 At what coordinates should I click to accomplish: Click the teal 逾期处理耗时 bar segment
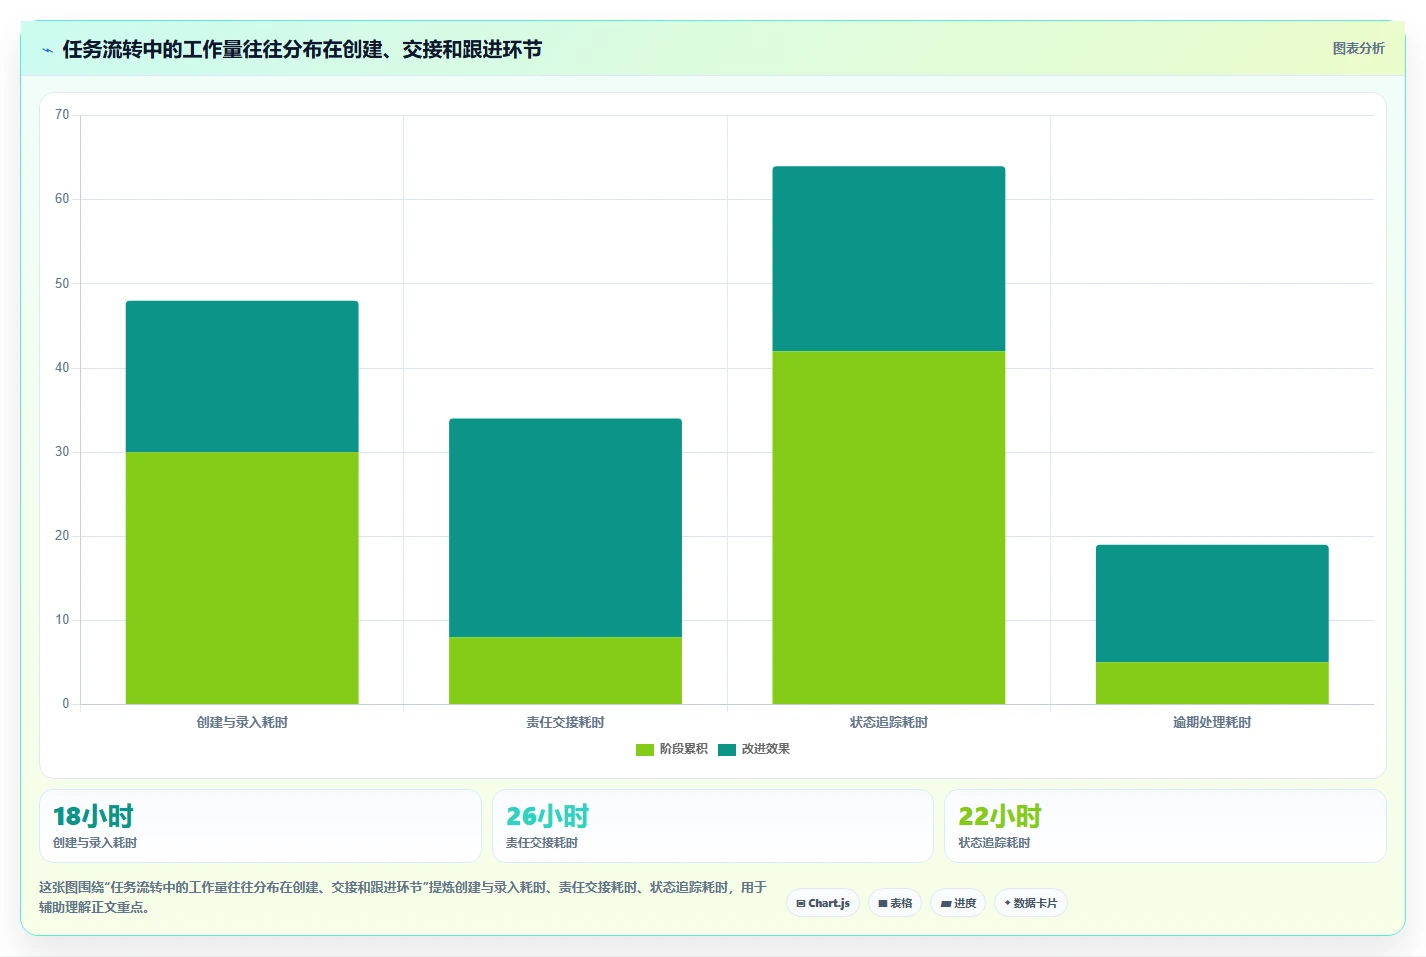1212,603
